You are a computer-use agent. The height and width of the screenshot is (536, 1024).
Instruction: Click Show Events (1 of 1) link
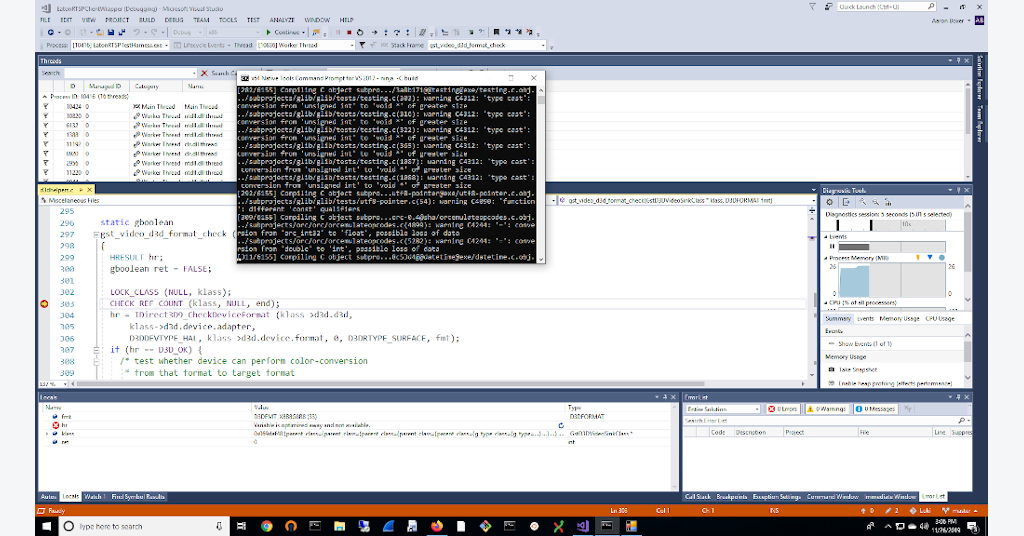pos(865,343)
